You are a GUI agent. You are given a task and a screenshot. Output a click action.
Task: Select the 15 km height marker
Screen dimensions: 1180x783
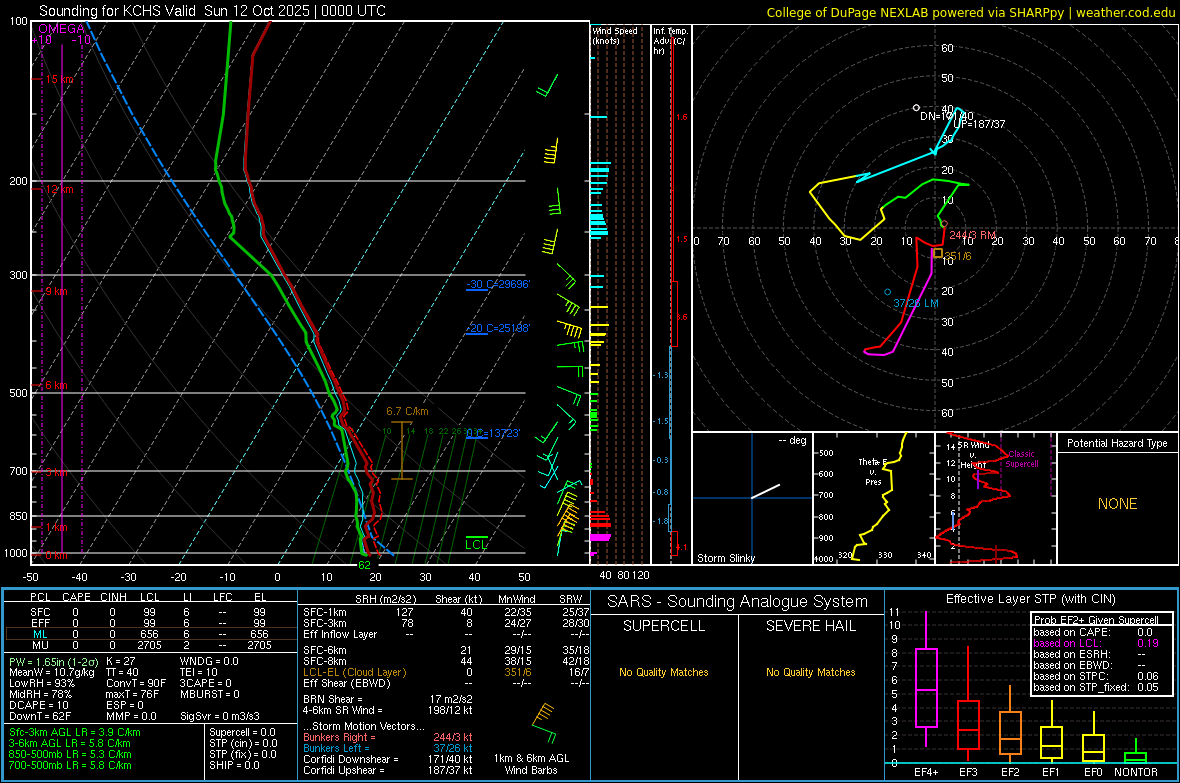point(59,79)
